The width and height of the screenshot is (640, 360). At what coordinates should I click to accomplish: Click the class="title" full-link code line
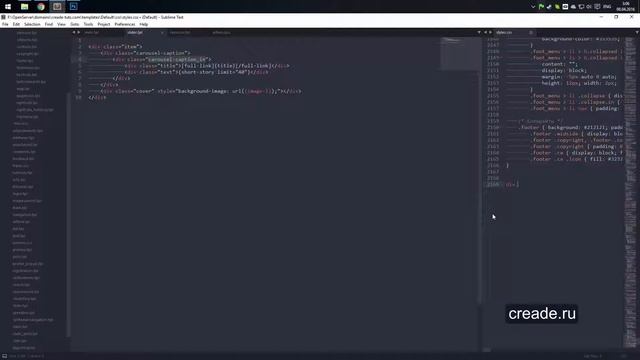pos(207,66)
